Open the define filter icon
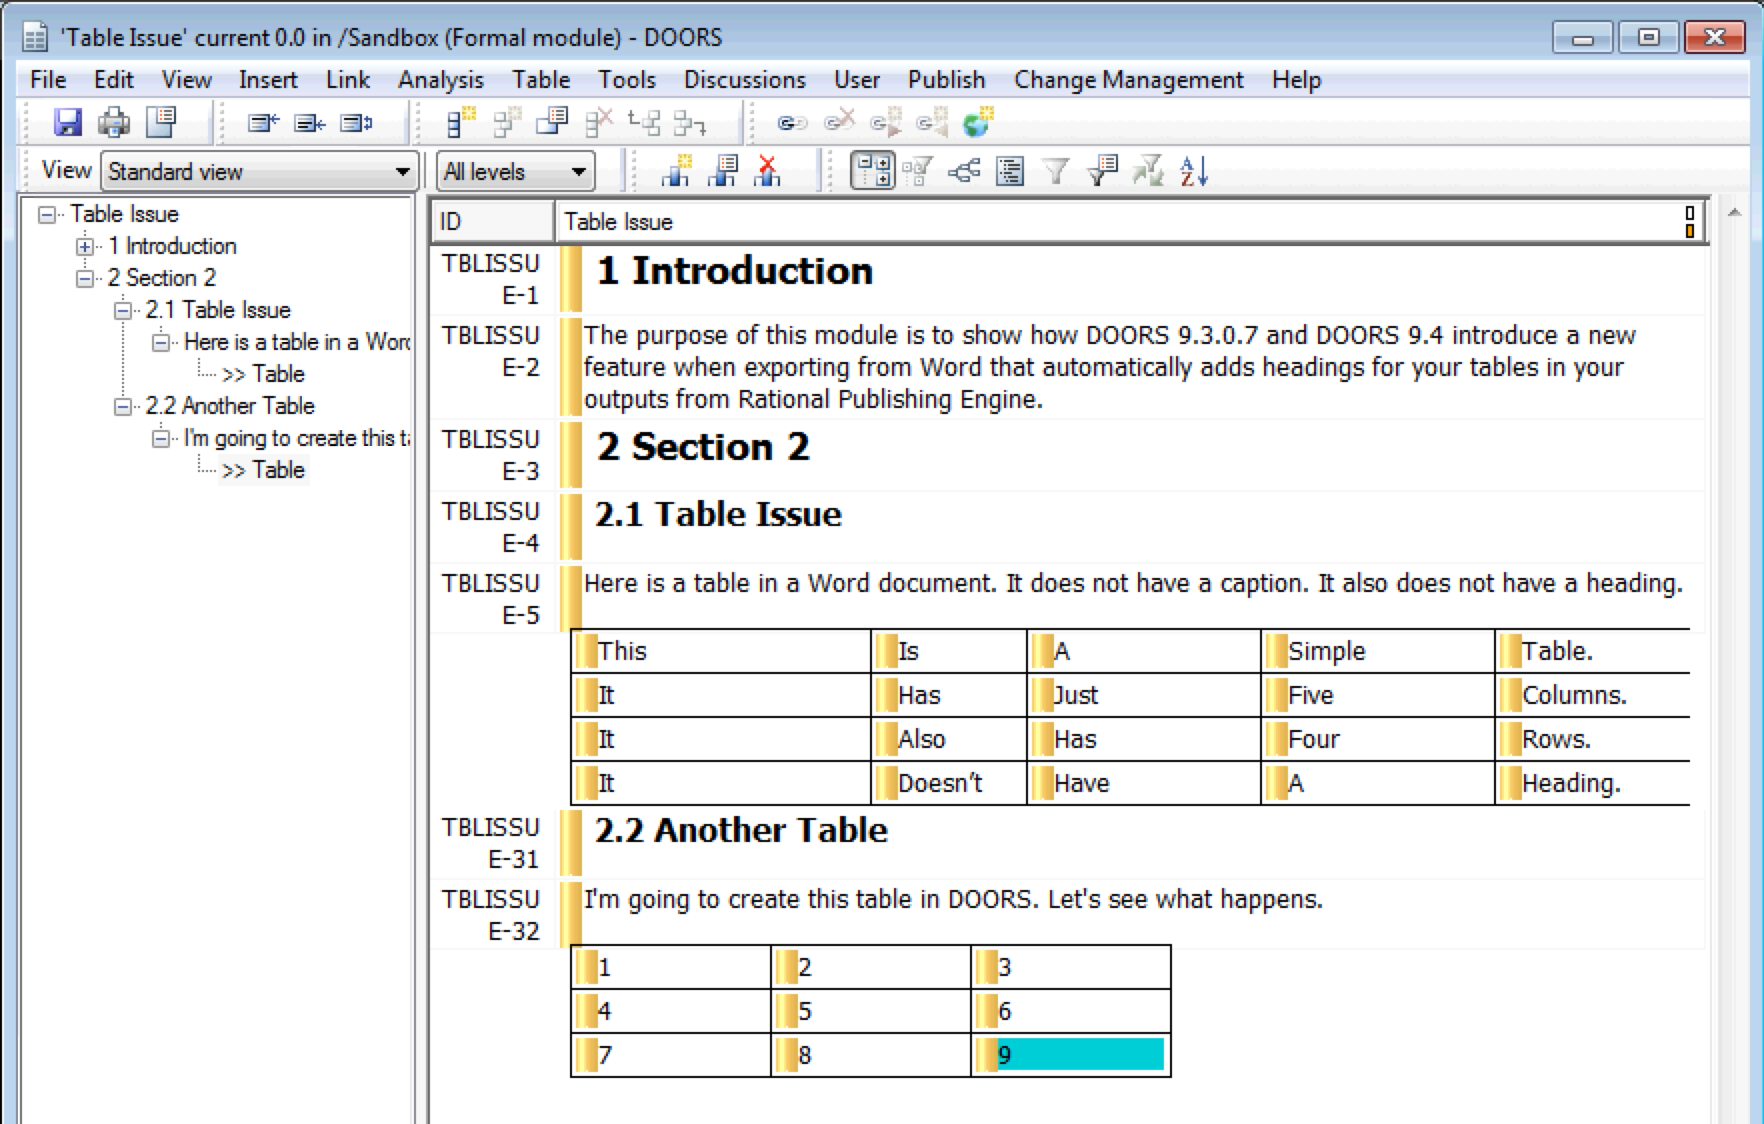1764x1124 pixels. (x=1103, y=171)
